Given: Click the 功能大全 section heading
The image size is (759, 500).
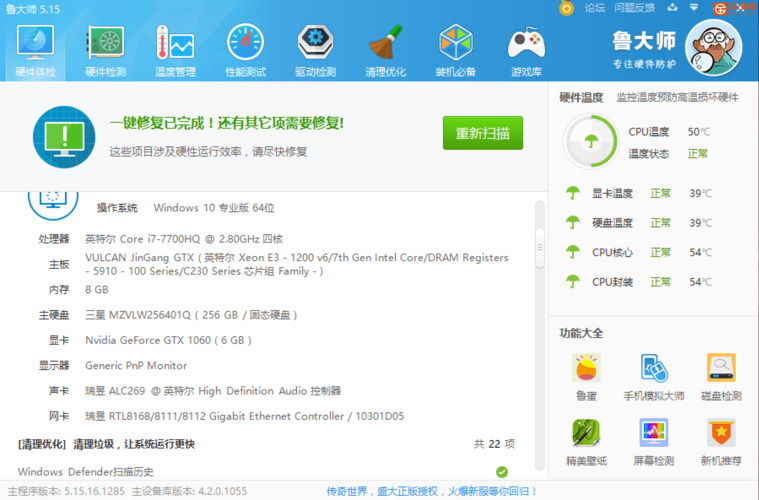Looking at the screenshot, I should coord(581,333).
